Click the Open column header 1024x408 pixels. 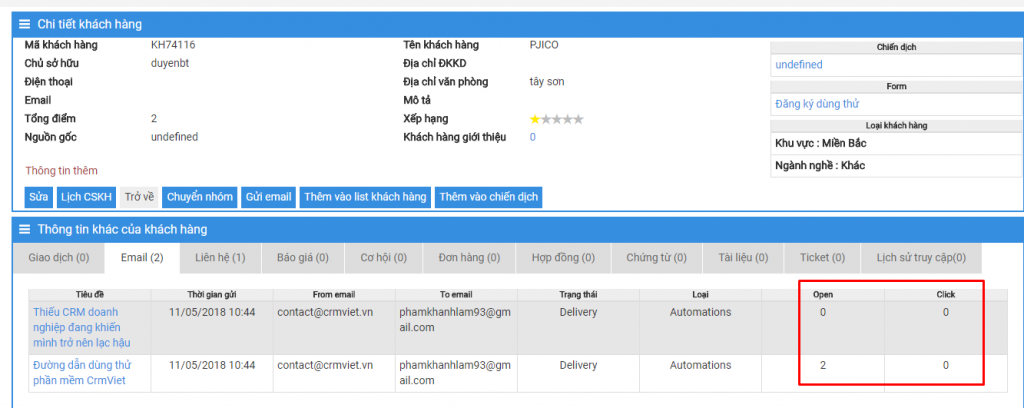(823, 294)
